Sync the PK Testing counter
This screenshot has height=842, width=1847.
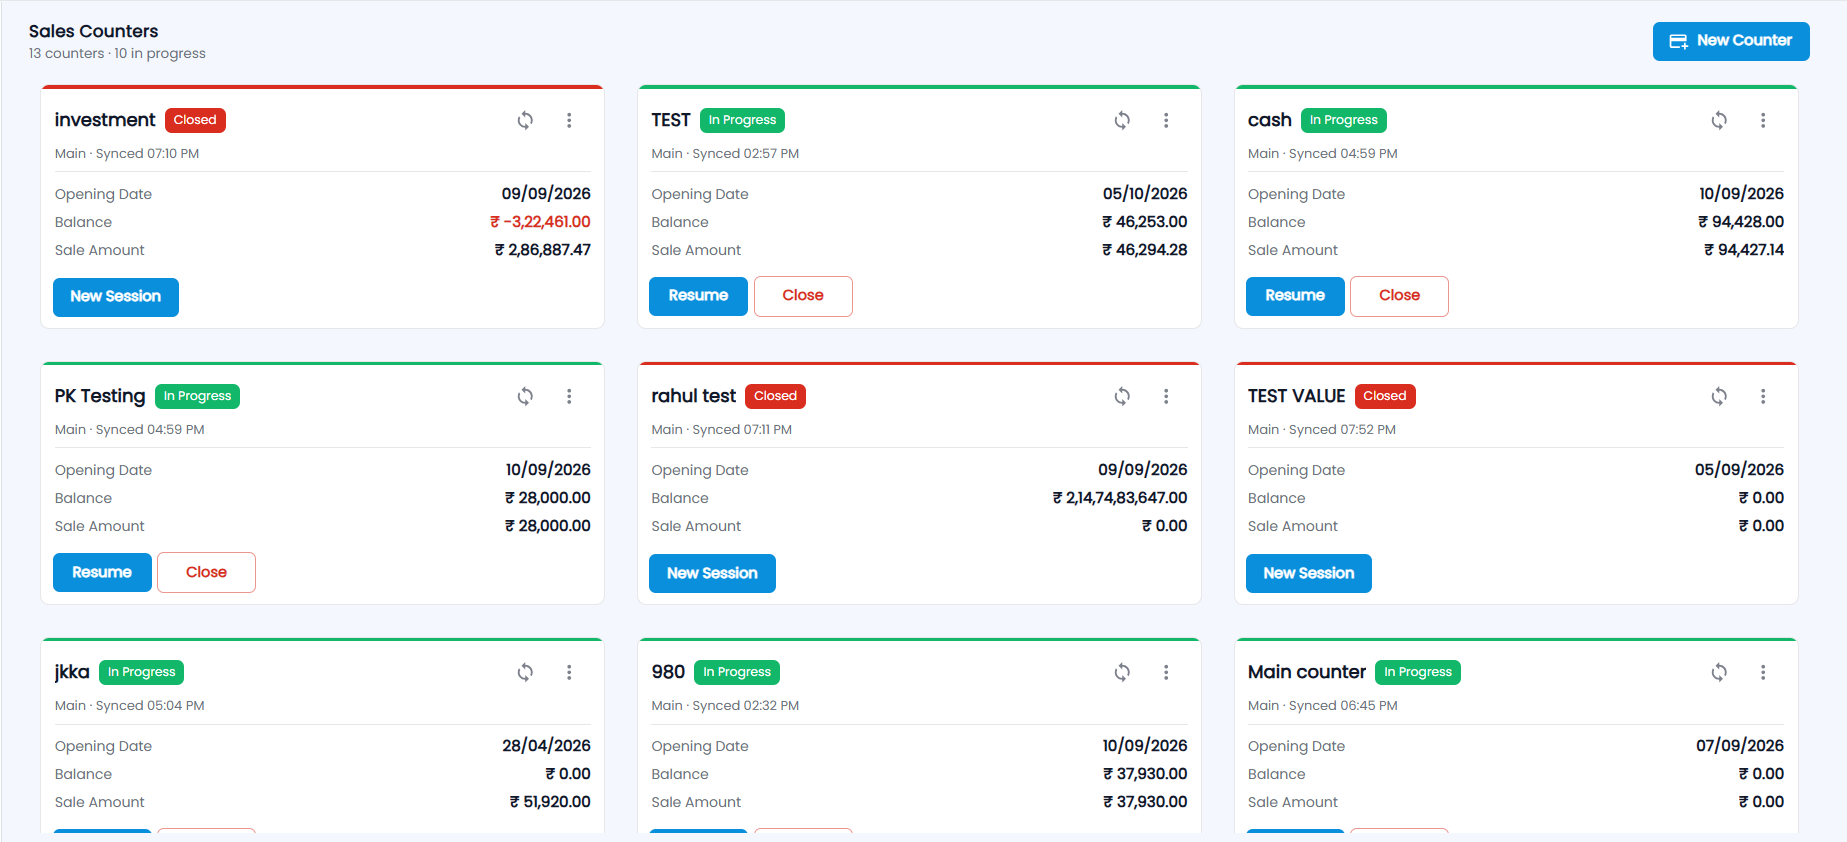point(525,396)
